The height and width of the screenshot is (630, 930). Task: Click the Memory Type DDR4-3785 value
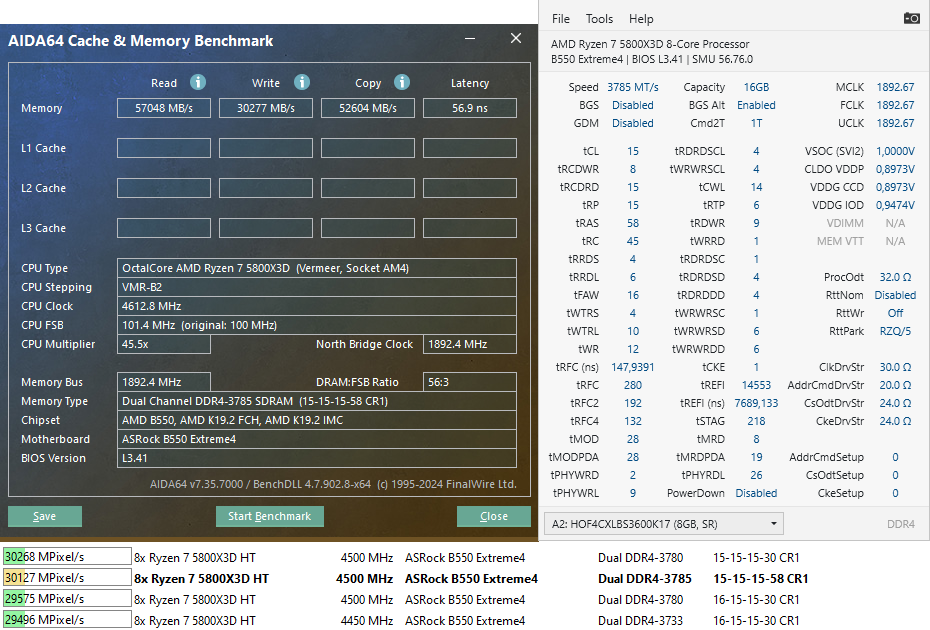[x=317, y=401]
